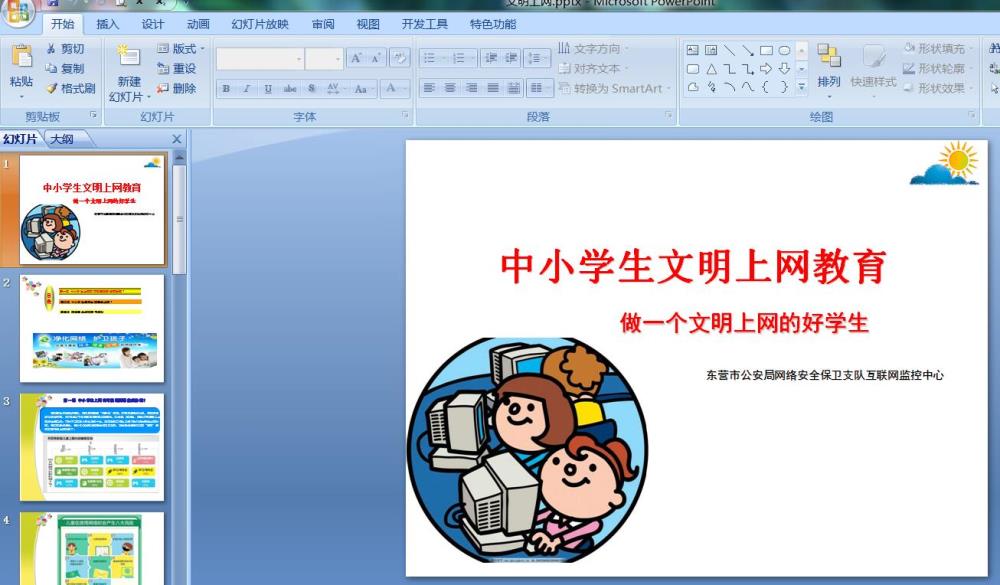
Task: Toggle Strikethrough (abc) formatting
Action: click(x=290, y=89)
